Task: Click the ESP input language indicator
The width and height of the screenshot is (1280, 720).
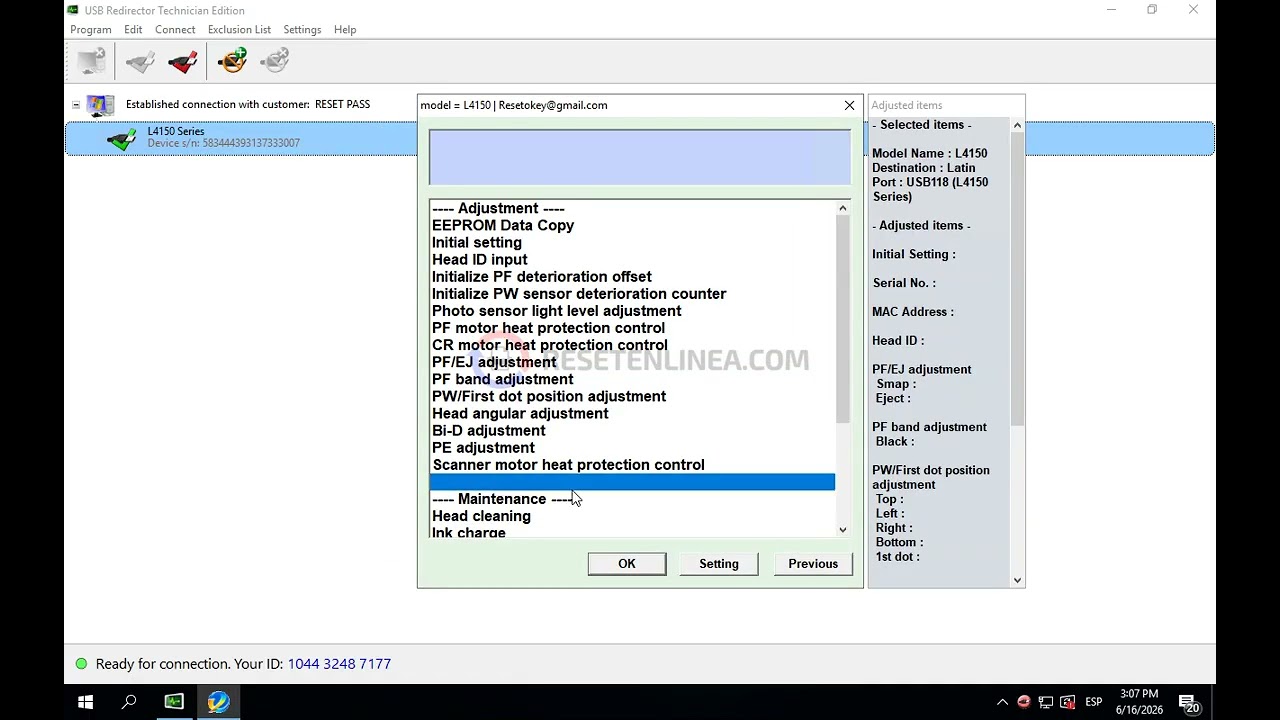Action: pos(1094,702)
